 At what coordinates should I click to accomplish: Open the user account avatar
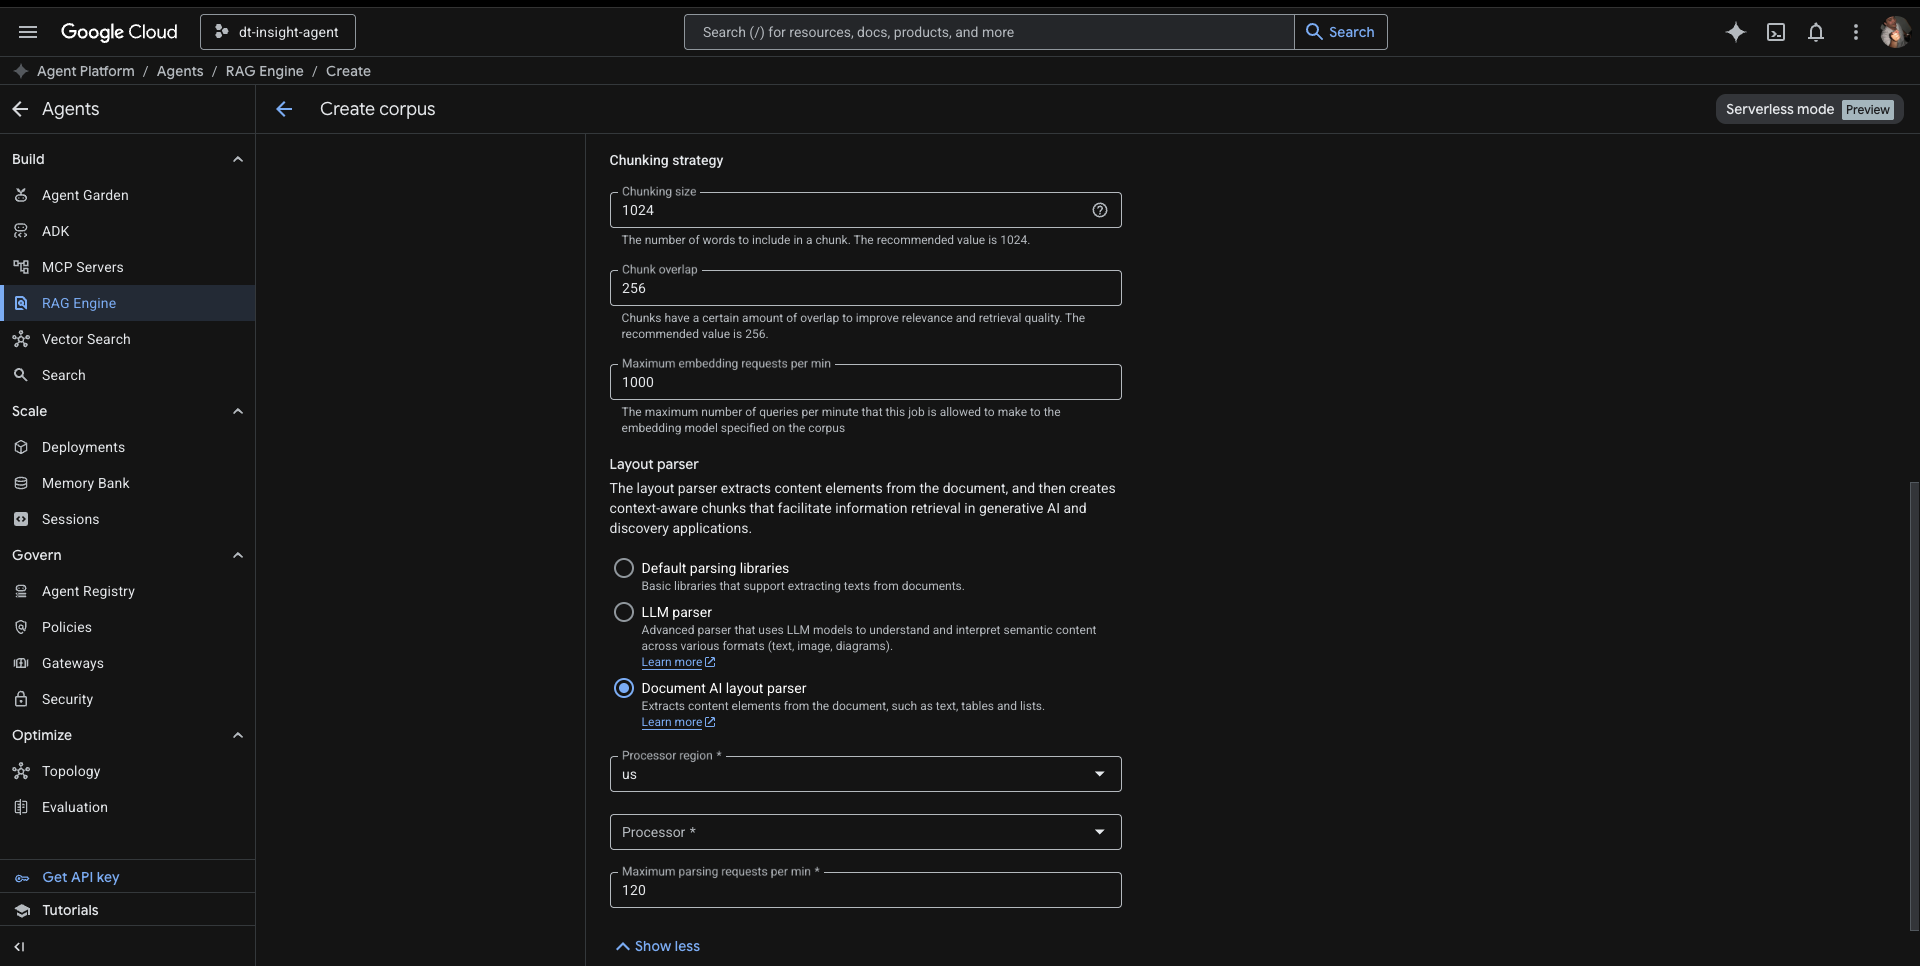point(1895,32)
